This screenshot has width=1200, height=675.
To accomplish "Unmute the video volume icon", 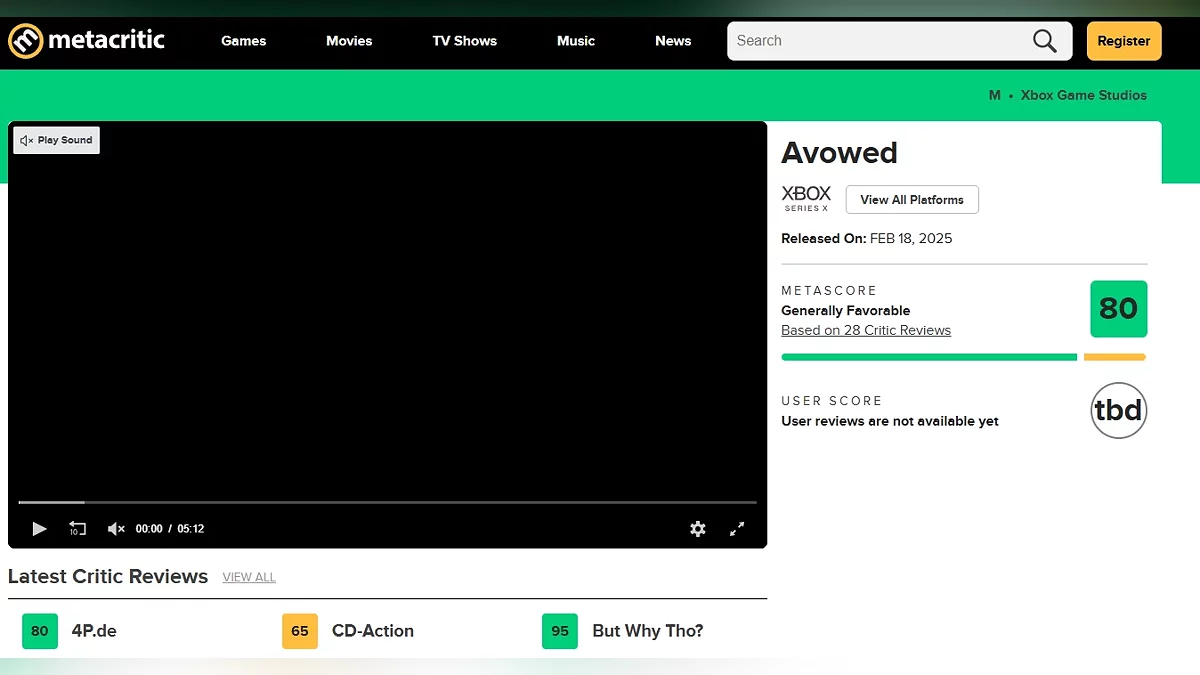I will [x=116, y=528].
